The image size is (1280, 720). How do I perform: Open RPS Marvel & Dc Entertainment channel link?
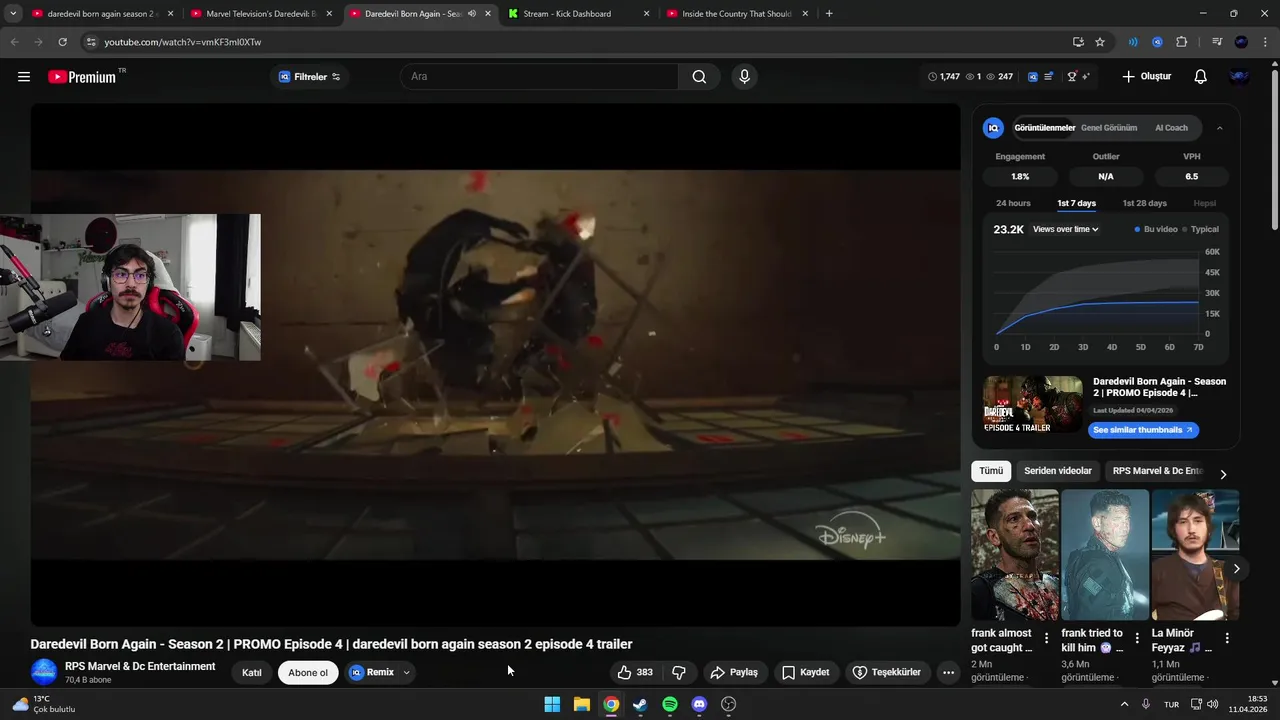pos(140,666)
